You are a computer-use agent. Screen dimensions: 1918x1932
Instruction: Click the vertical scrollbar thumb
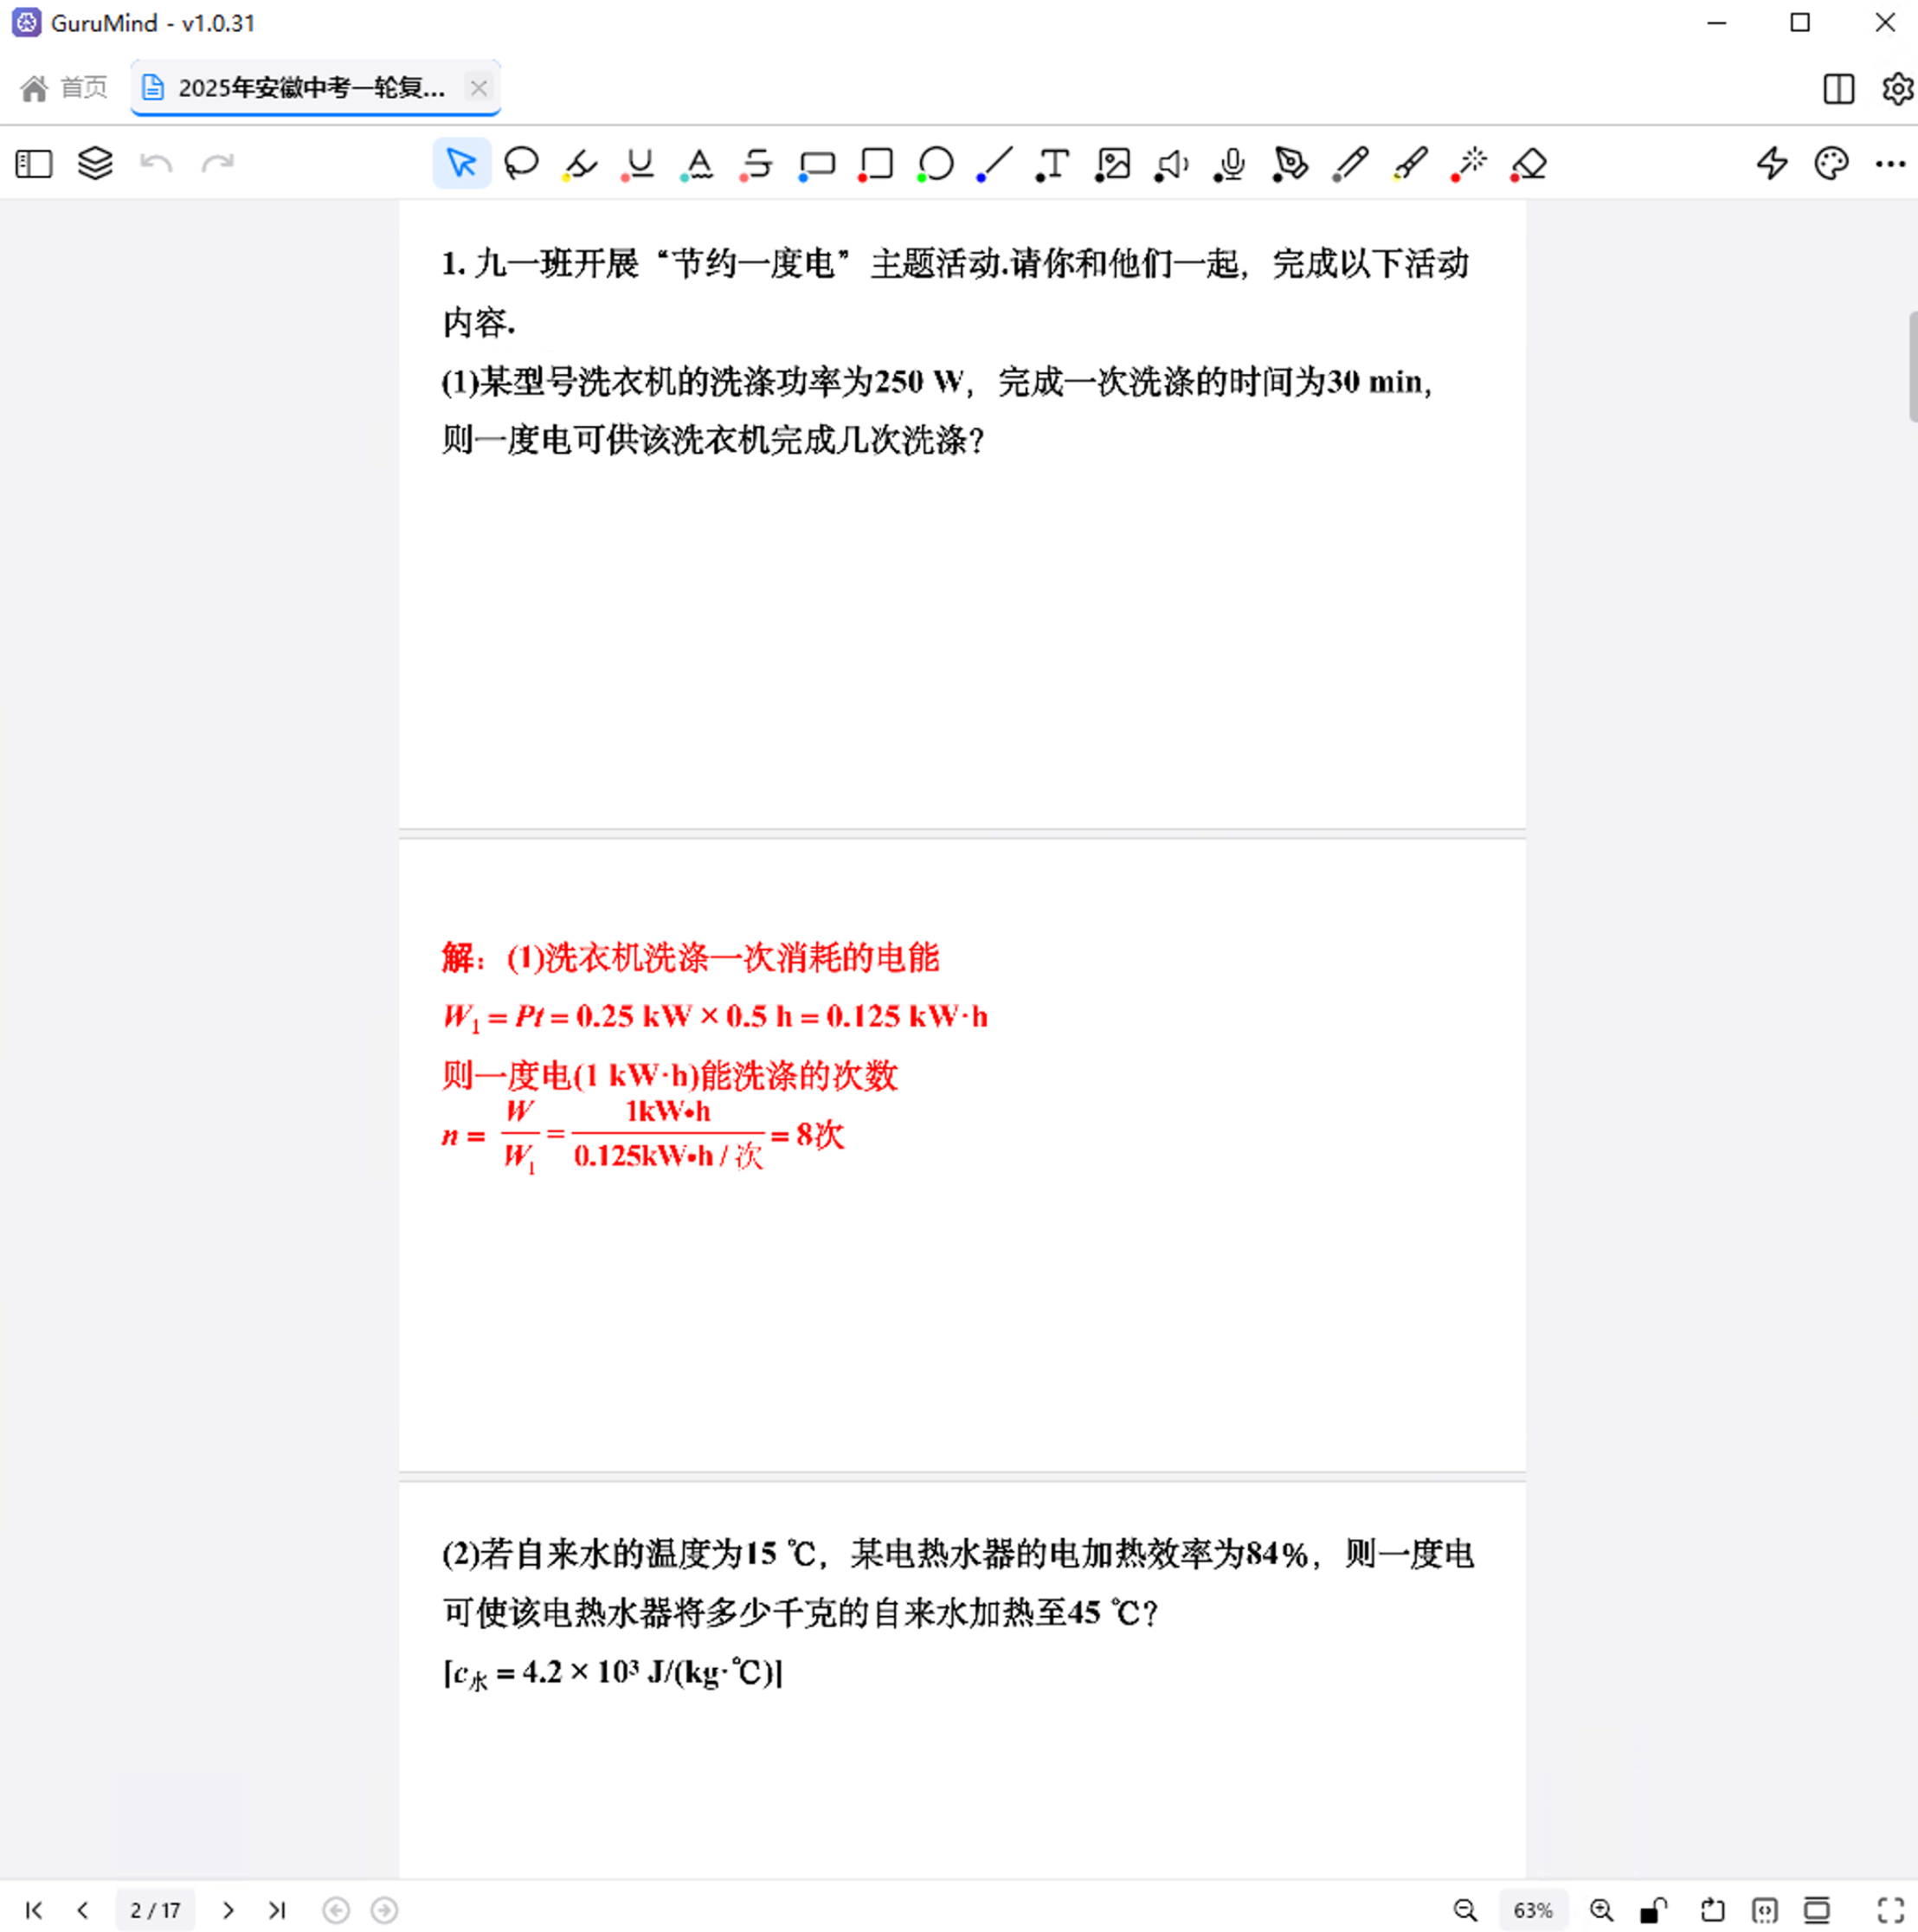[x=1912, y=367]
